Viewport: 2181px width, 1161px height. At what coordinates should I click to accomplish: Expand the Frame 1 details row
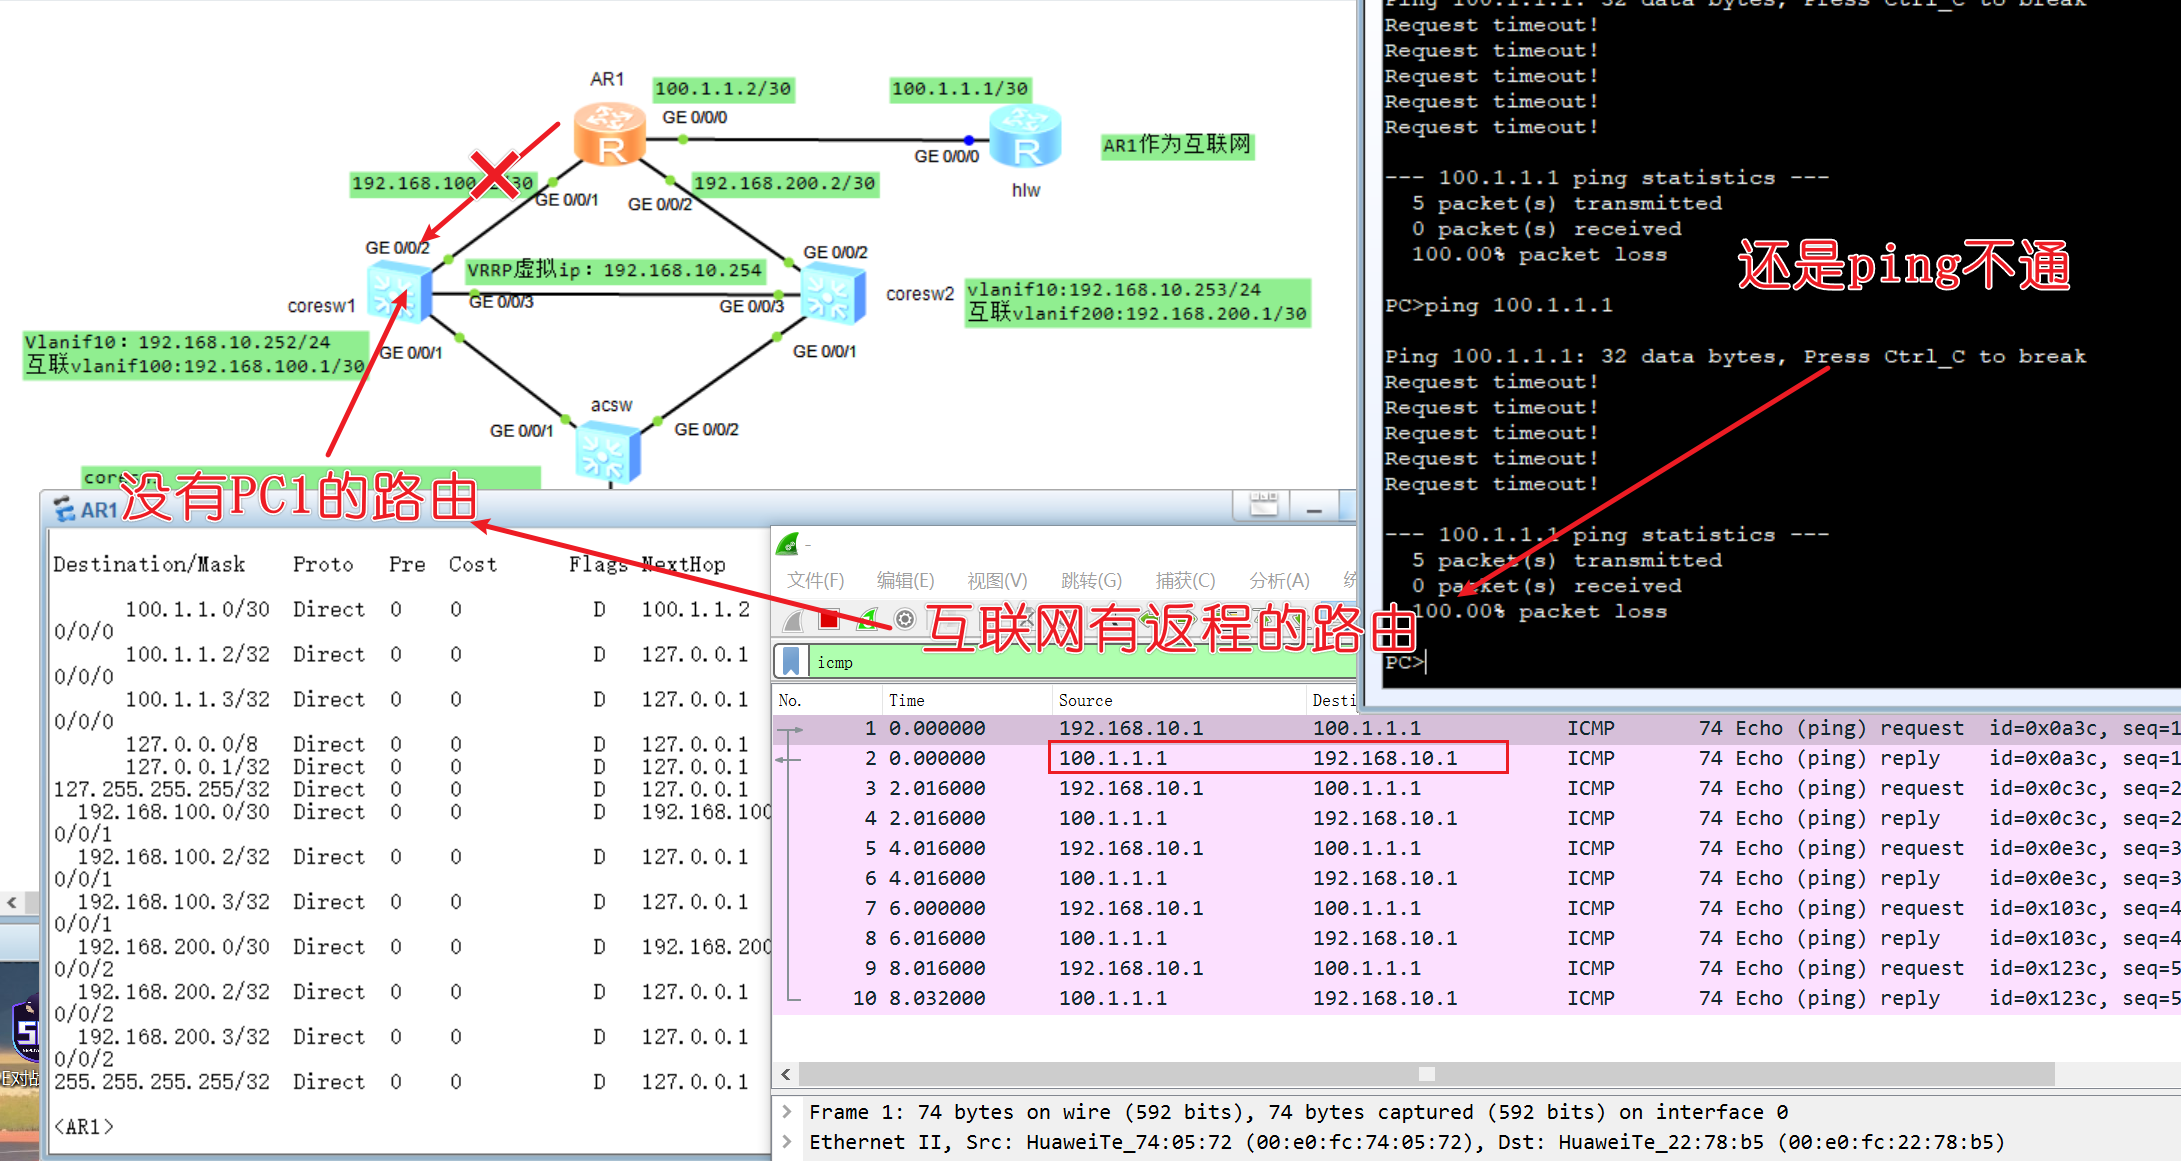(787, 1112)
